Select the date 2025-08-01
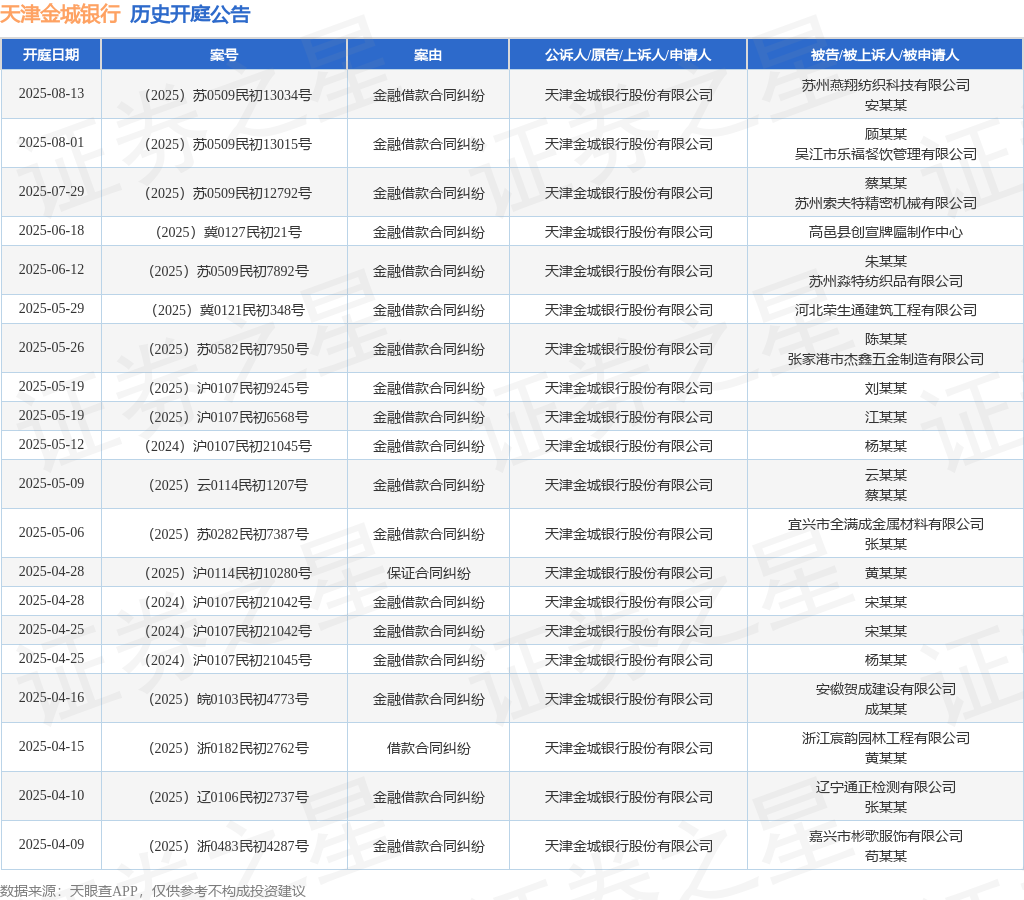This screenshot has width=1024, height=900. coord(52,142)
